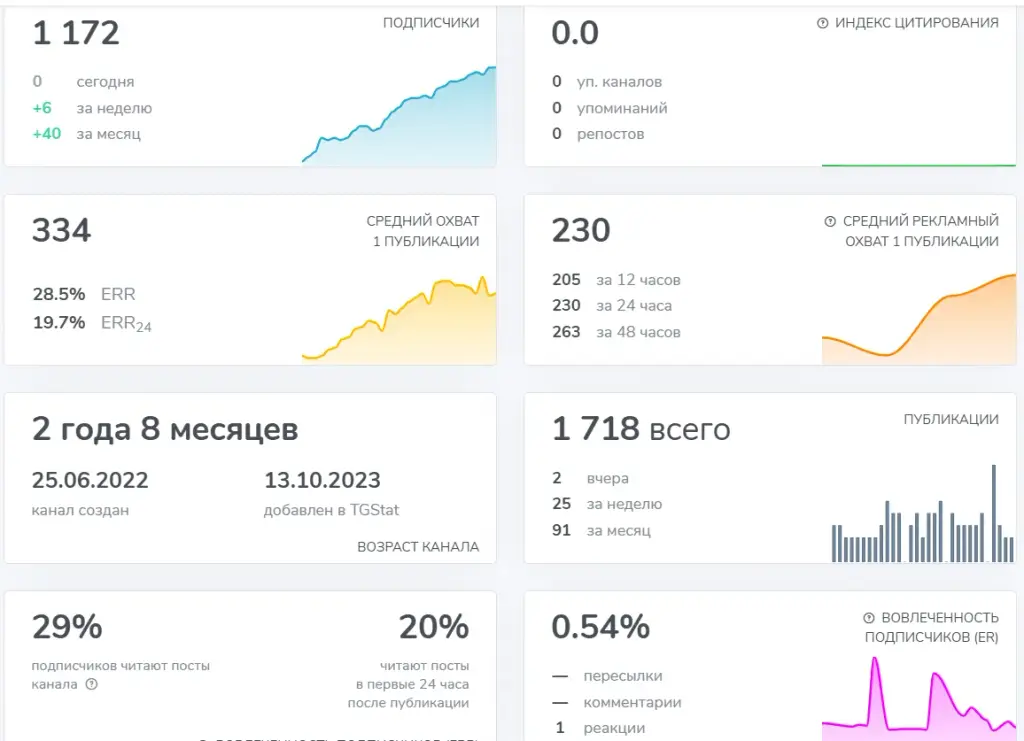Open the ПОДПИСЧИКИ card title
1024x741 pixels.
(x=431, y=23)
